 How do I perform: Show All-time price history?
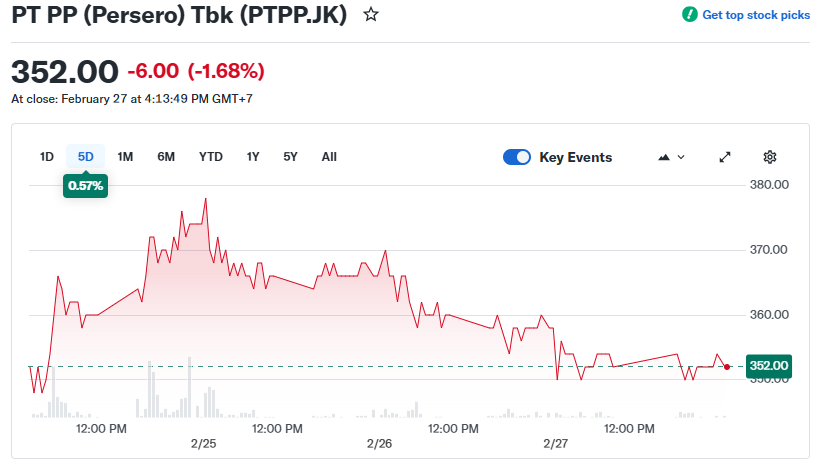point(329,157)
